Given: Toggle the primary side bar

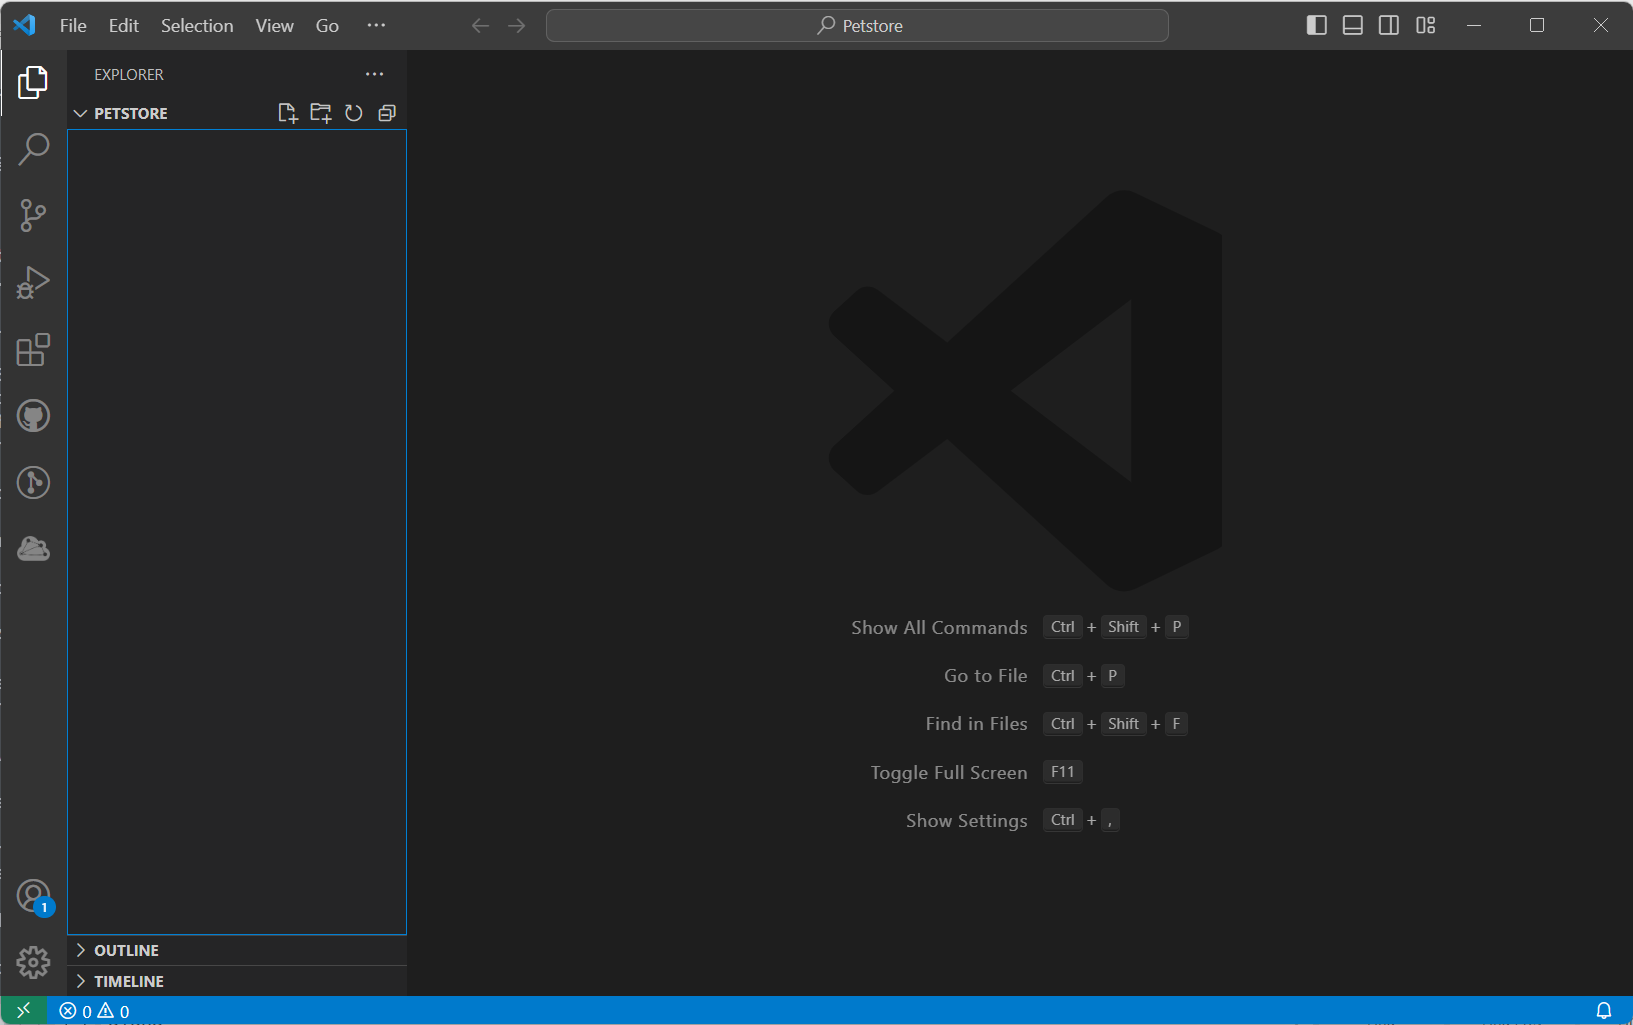Looking at the screenshot, I should (1317, 26).
